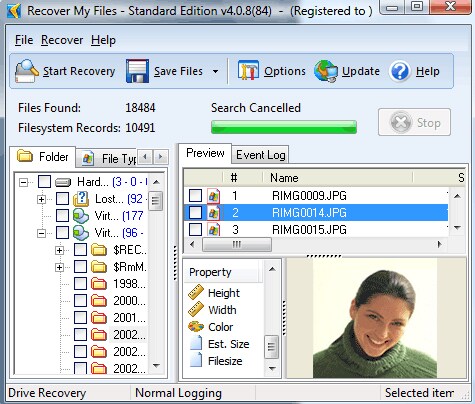475x404 pixels.
Task: Click the preview photo of the woman
Action: tap(375, 318)
